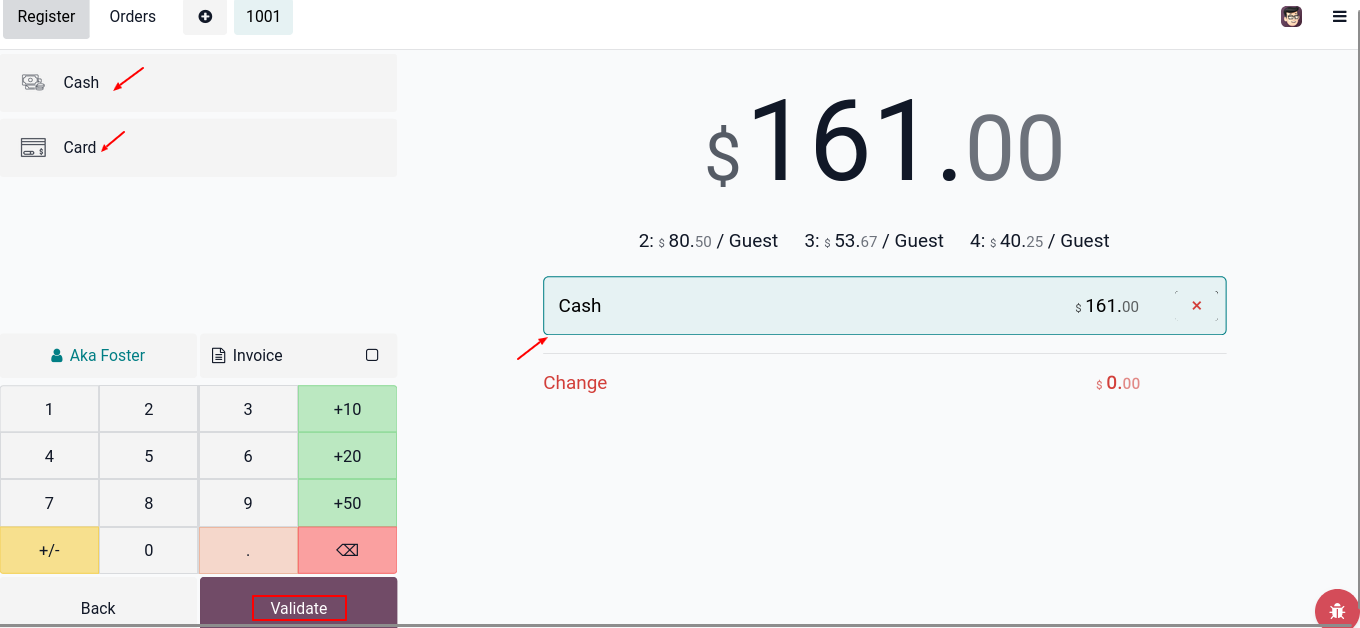Remove the Cash payment line
The image size is (1360, 628).
(x=1196, y=306)
